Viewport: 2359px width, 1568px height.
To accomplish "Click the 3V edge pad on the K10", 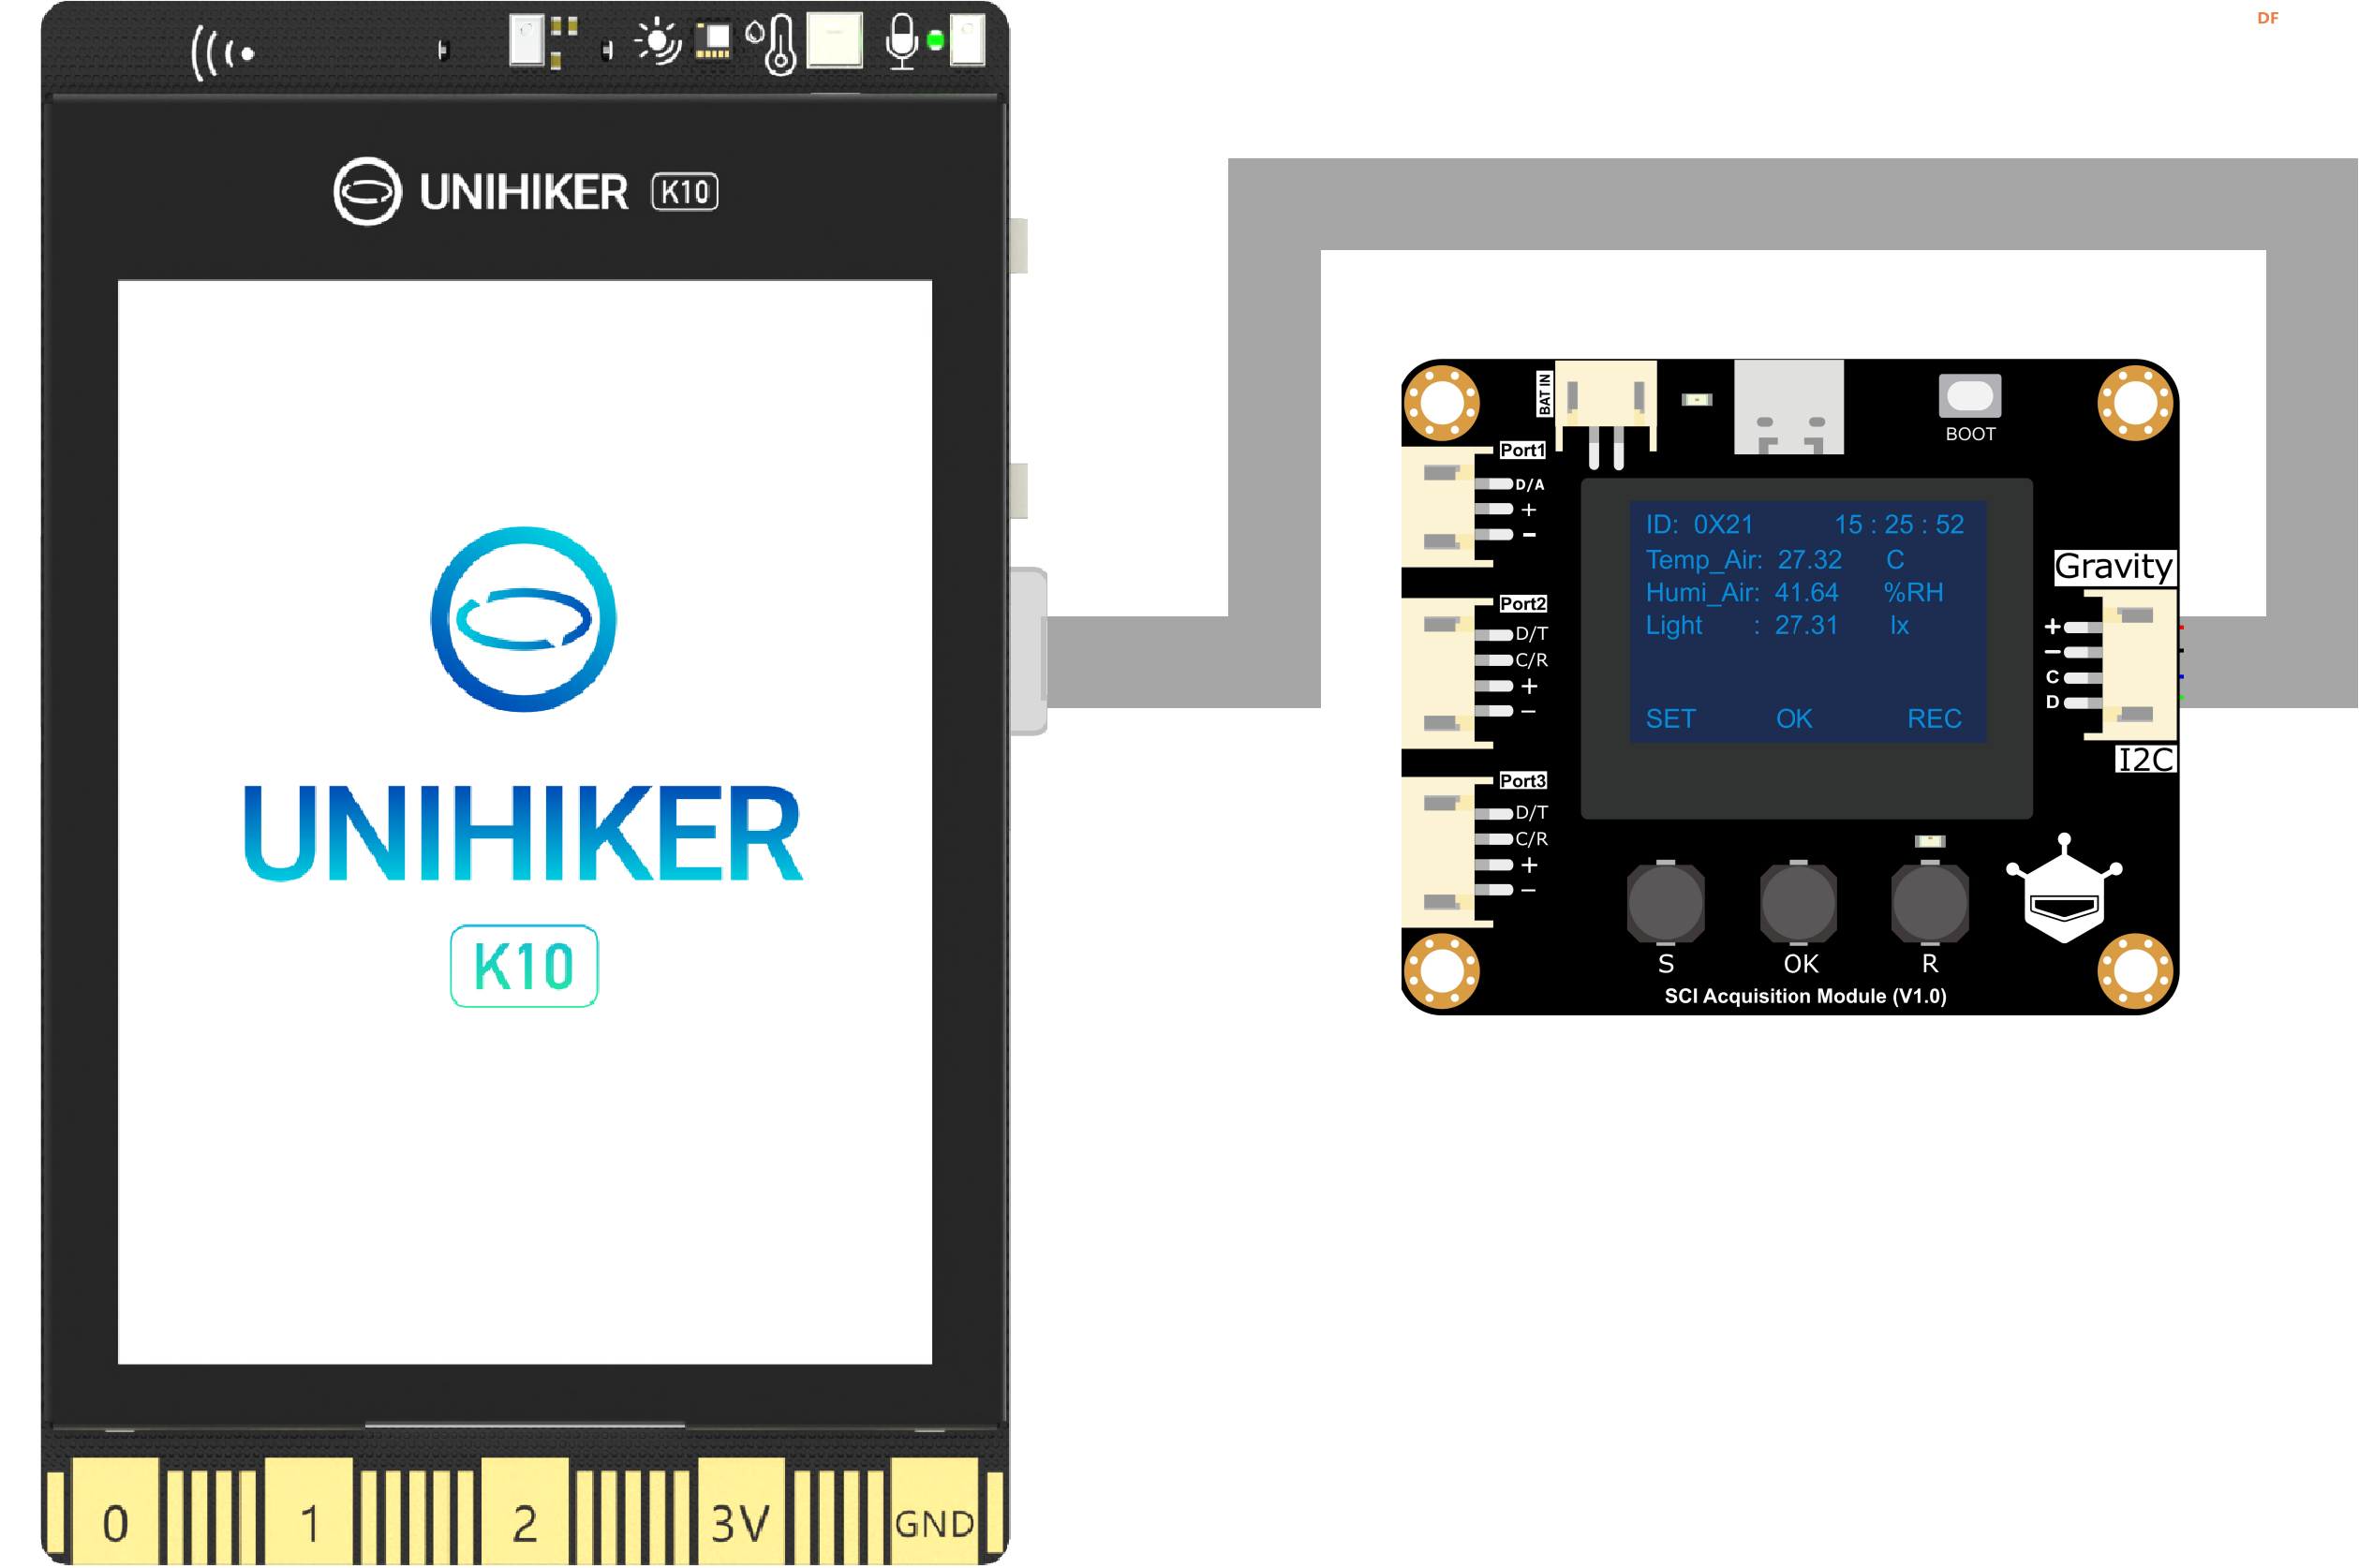I will [740, 1511].
